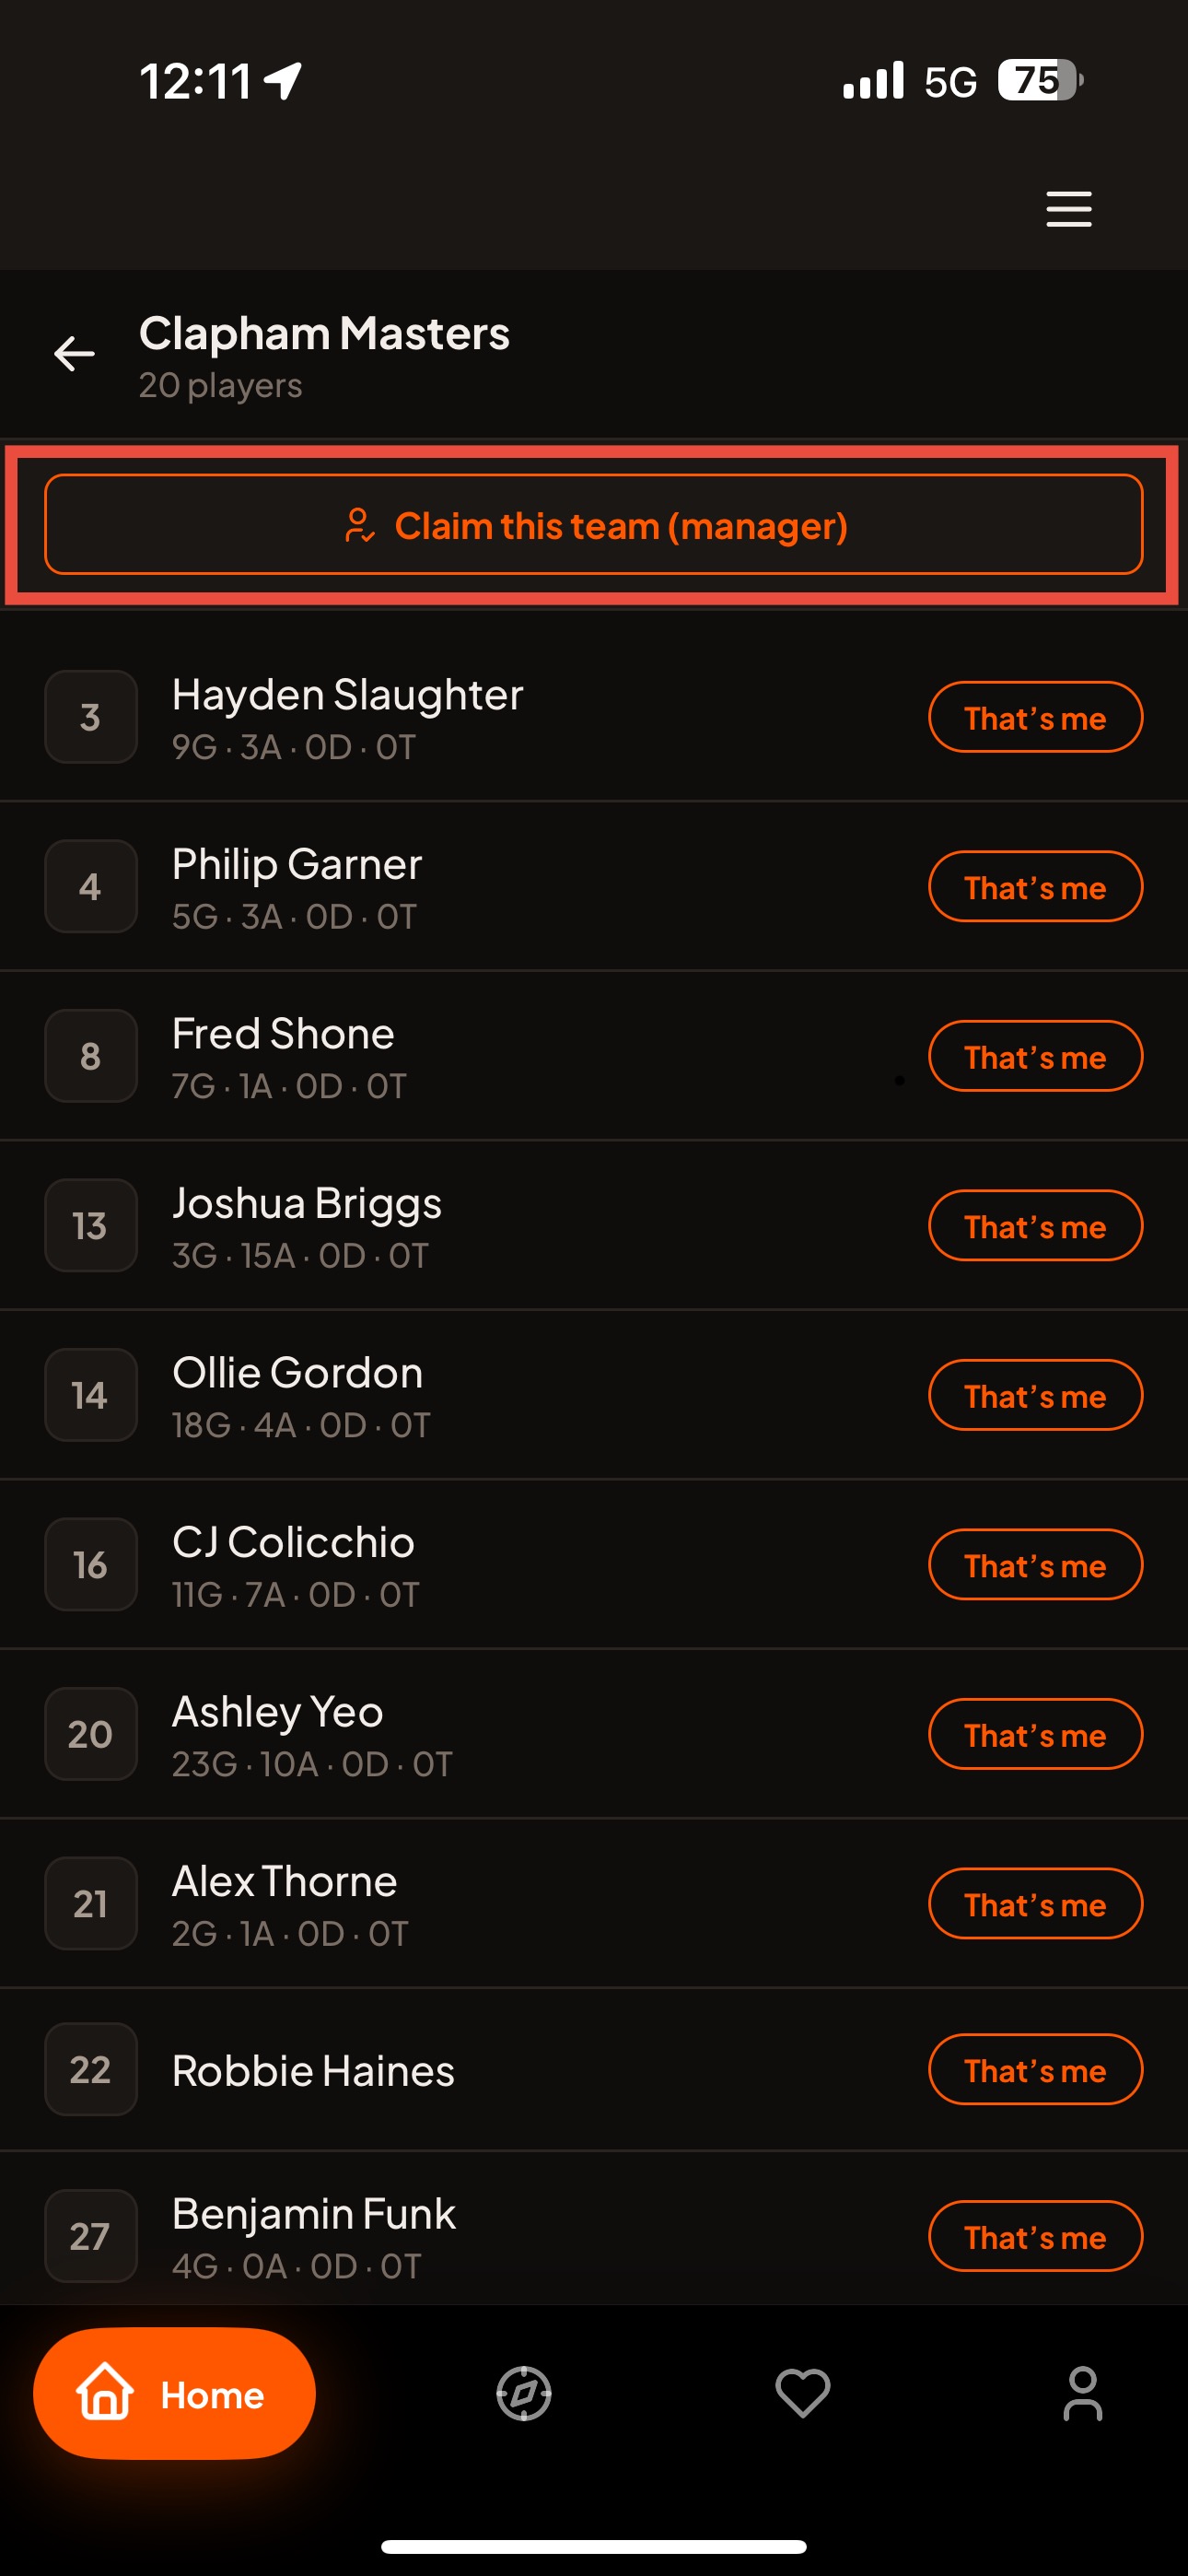1188x2576 pixels.
Task: Select jersey number 3 badge
Action: (91, 717)
